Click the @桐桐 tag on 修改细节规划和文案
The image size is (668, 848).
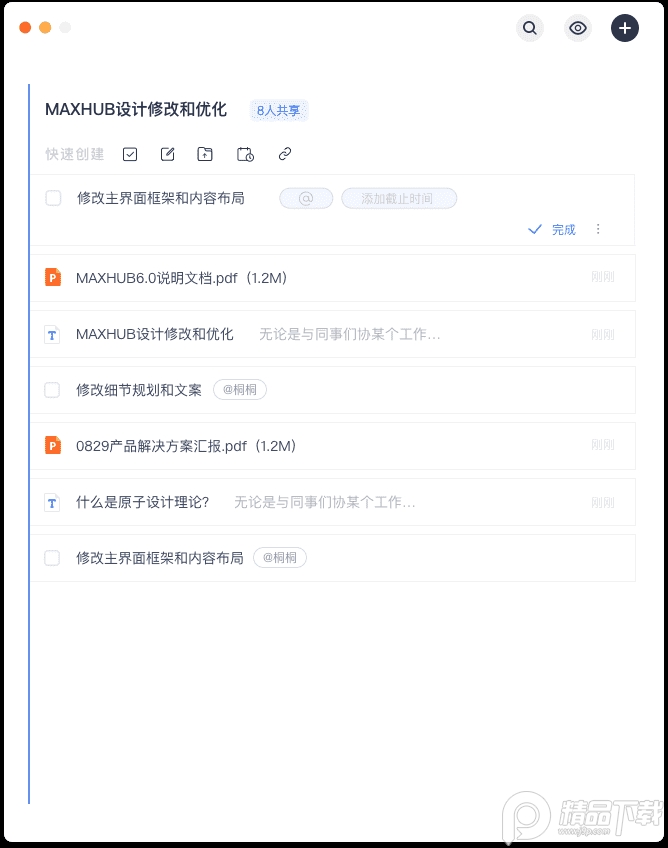coord(240,389)
